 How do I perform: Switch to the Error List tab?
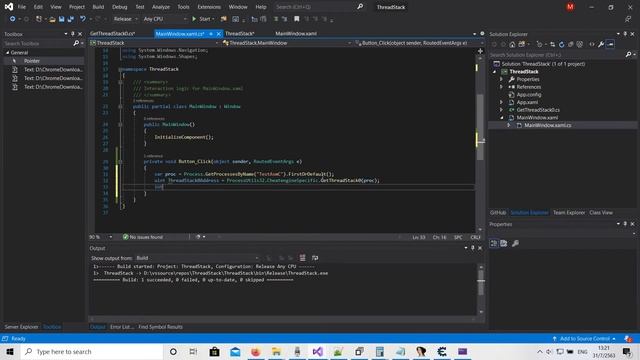point(122,327)
